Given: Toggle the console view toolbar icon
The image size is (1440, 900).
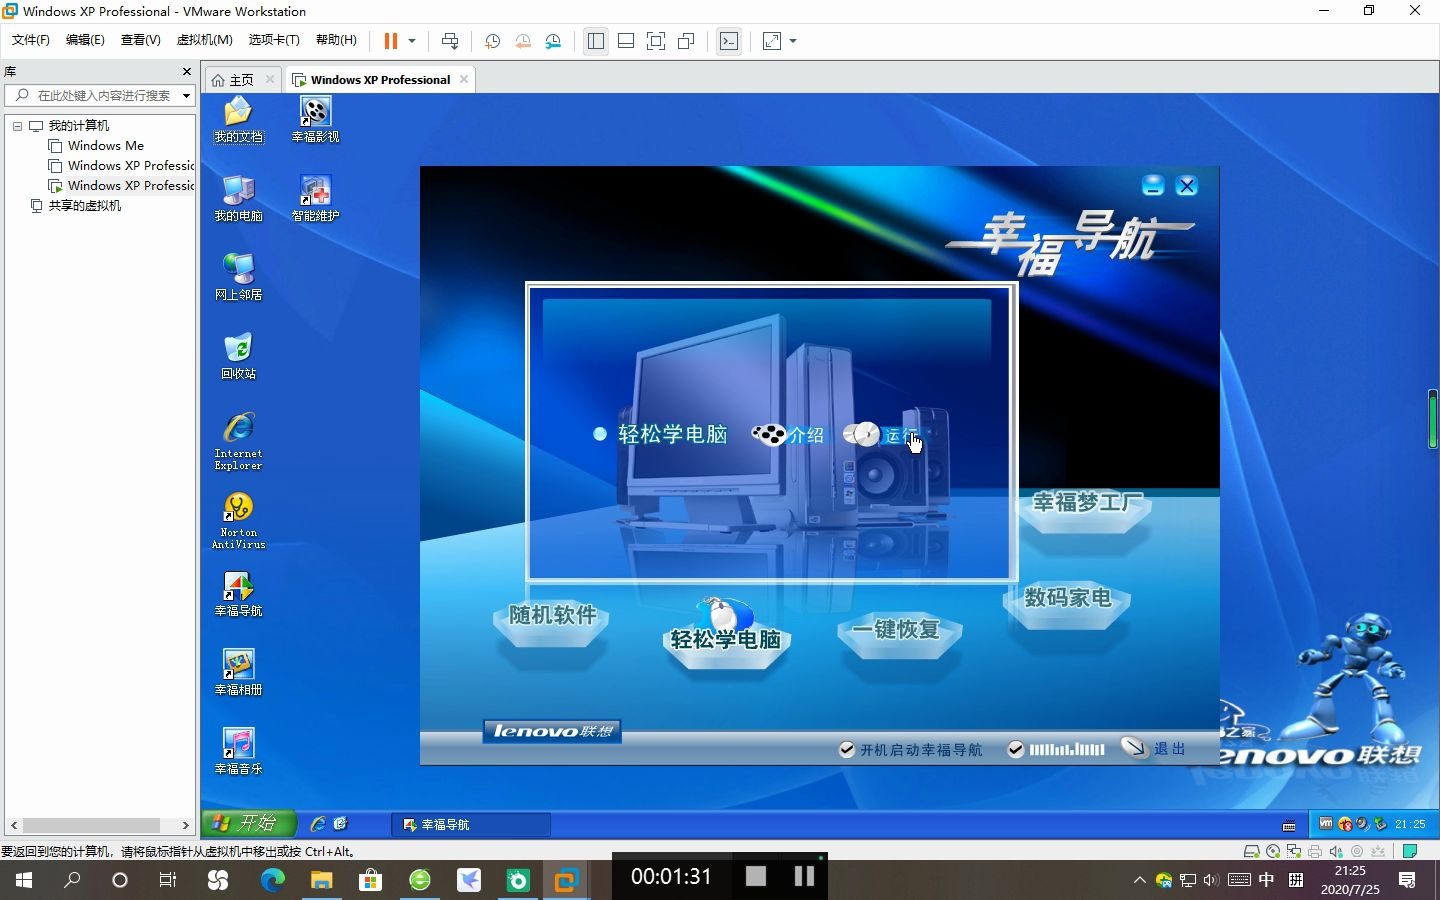Looking at the screenshot, I should (729, 41).
